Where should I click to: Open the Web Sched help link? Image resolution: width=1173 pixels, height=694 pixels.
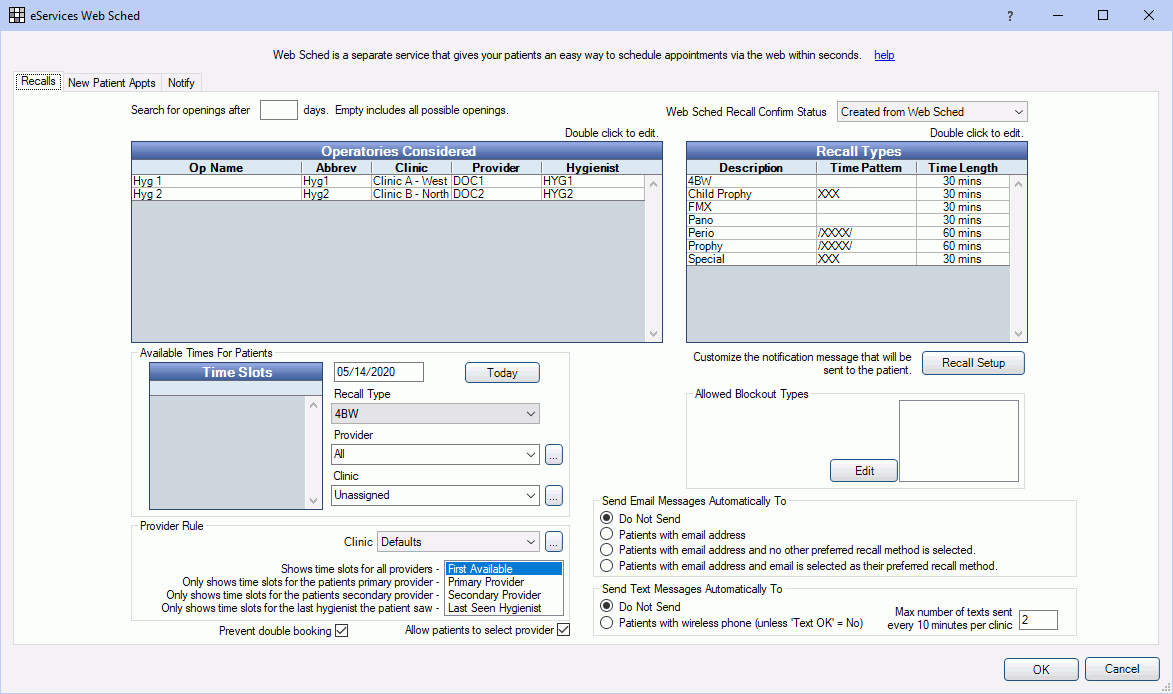884,55
